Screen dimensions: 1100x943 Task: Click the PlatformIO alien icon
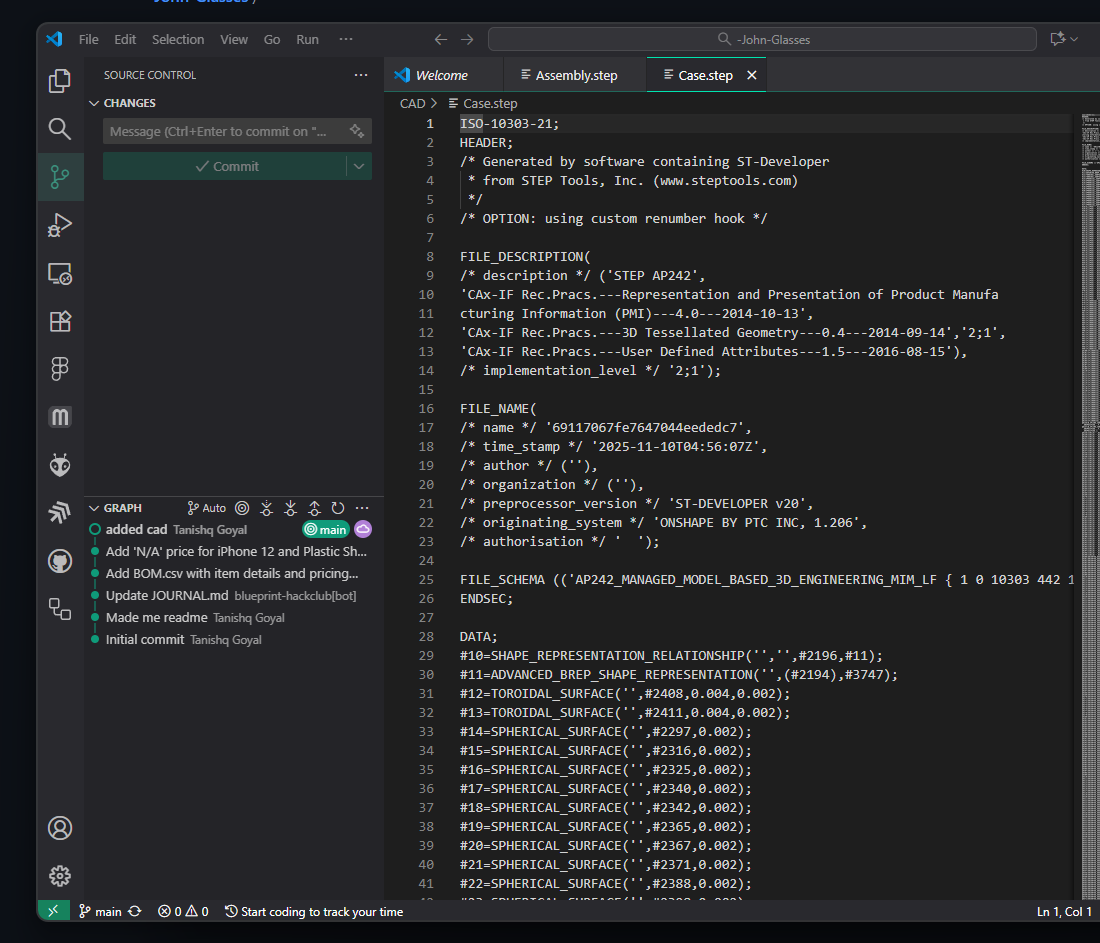pos(60,465)
